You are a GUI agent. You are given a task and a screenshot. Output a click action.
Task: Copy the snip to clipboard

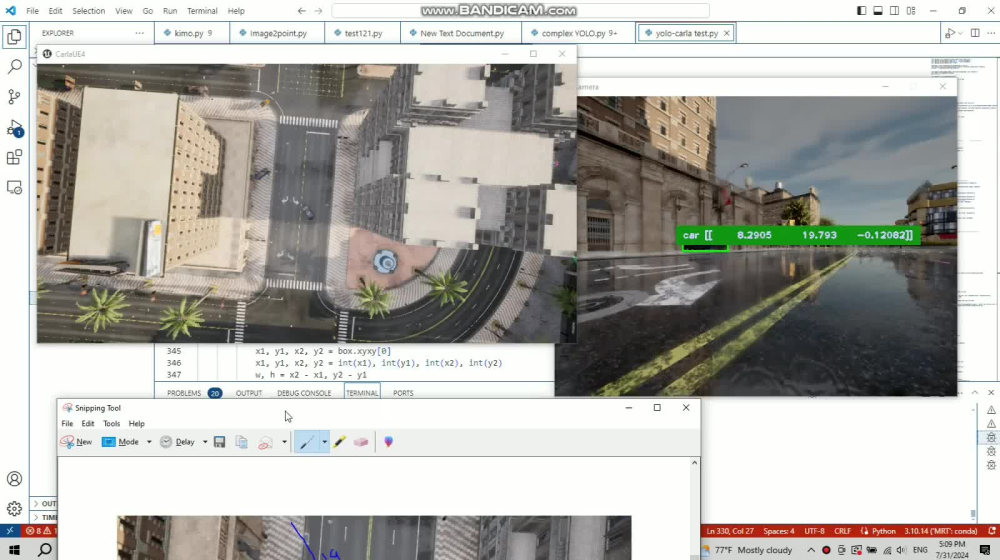(x=242, y=441)
